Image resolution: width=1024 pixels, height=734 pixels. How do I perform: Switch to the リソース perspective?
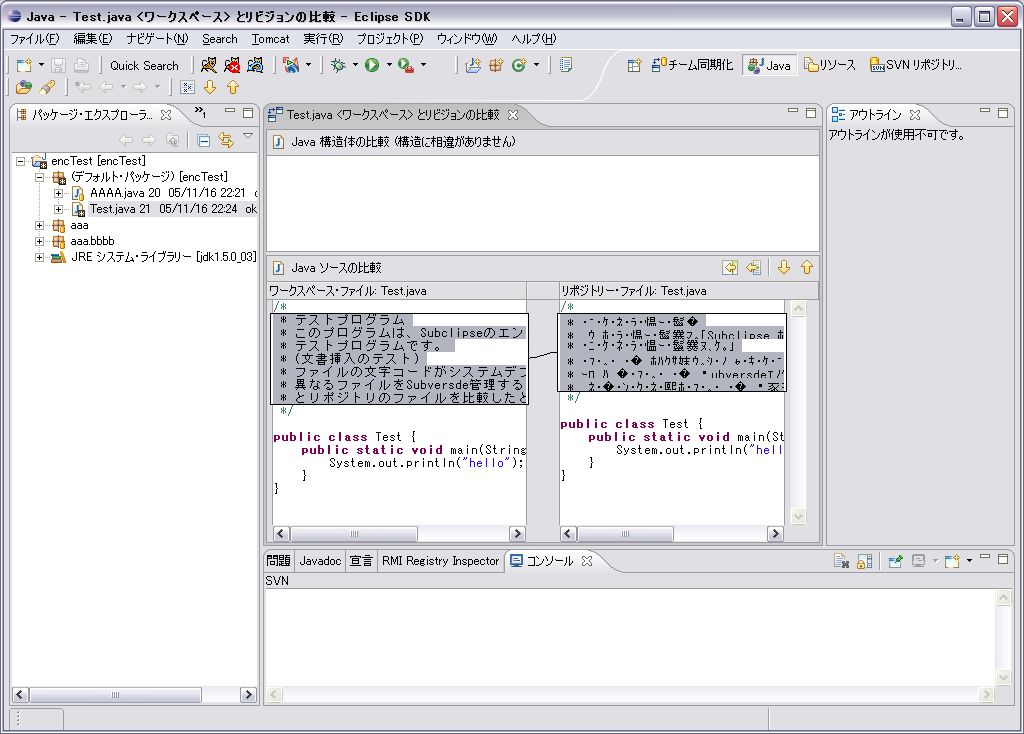coord(830,65)
